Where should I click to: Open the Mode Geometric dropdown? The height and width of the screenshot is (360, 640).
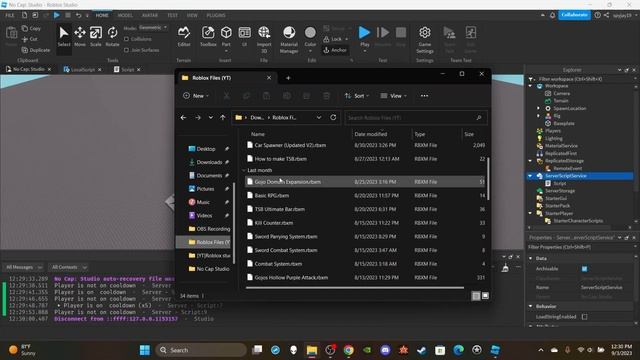pos(153,28)
